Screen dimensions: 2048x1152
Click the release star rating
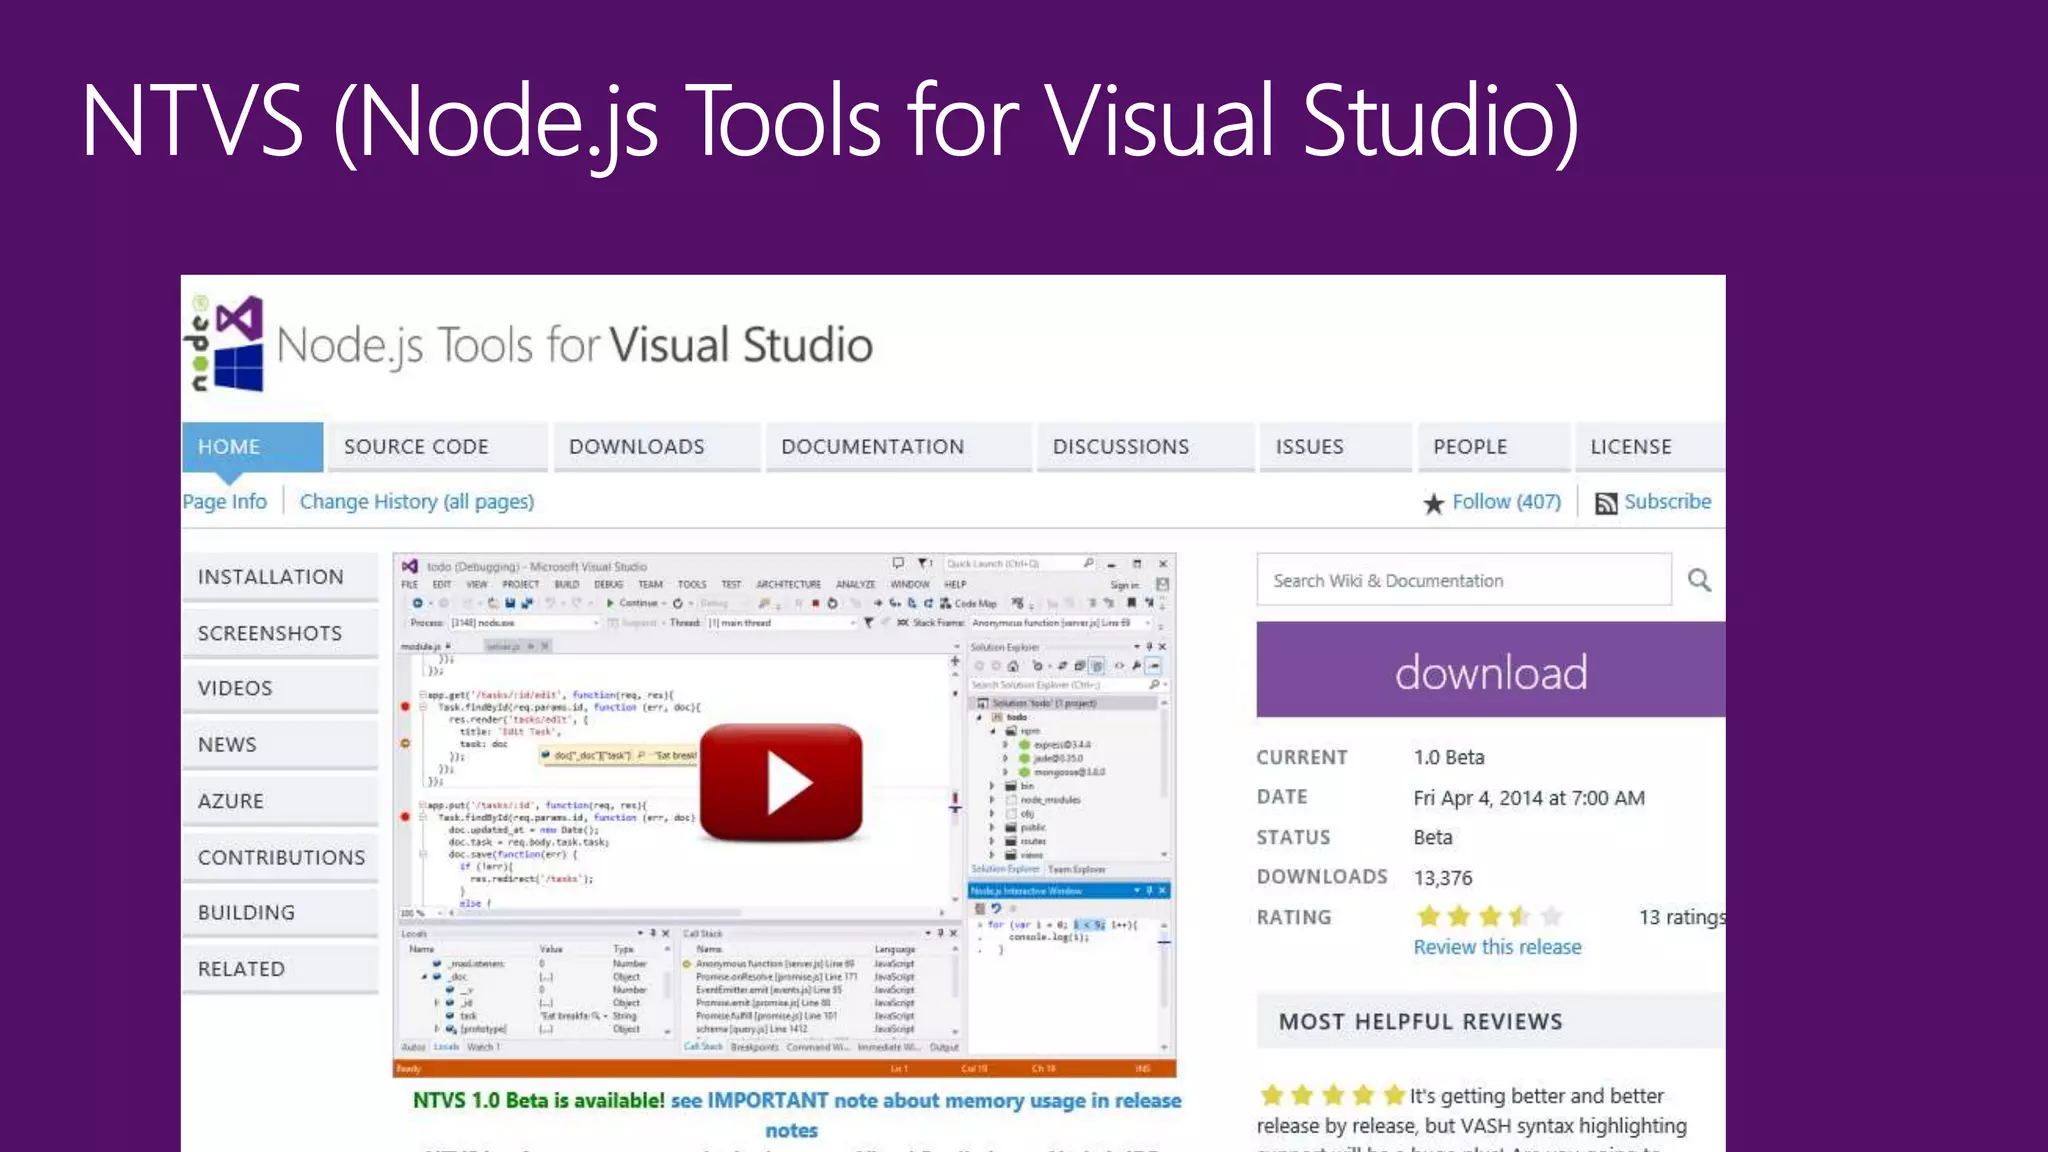coord(1488,916)
